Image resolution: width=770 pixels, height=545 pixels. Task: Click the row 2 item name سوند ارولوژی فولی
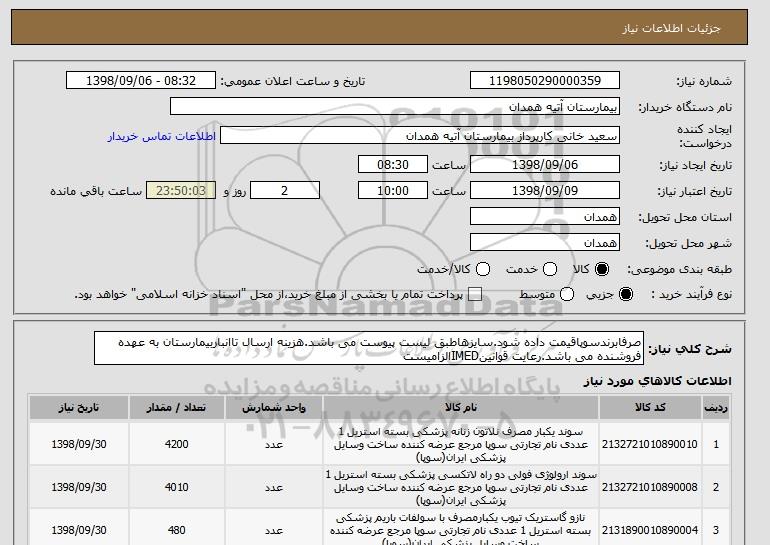tap(461, 488)
